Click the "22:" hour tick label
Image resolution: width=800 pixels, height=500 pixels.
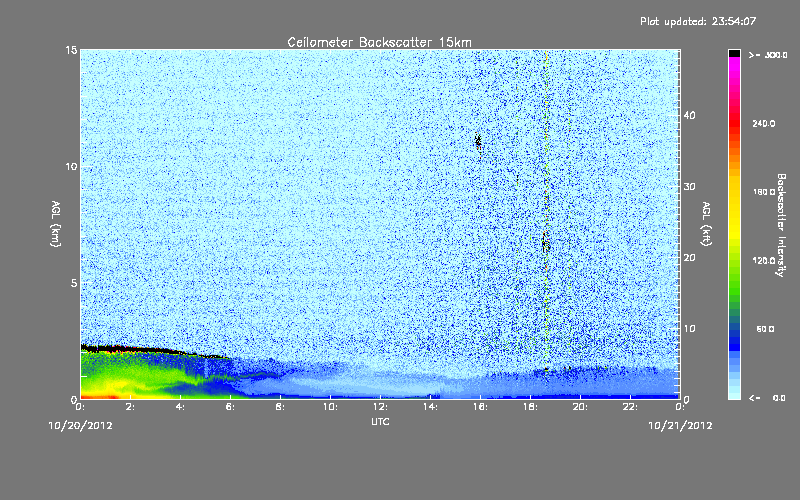pos(631,407)
